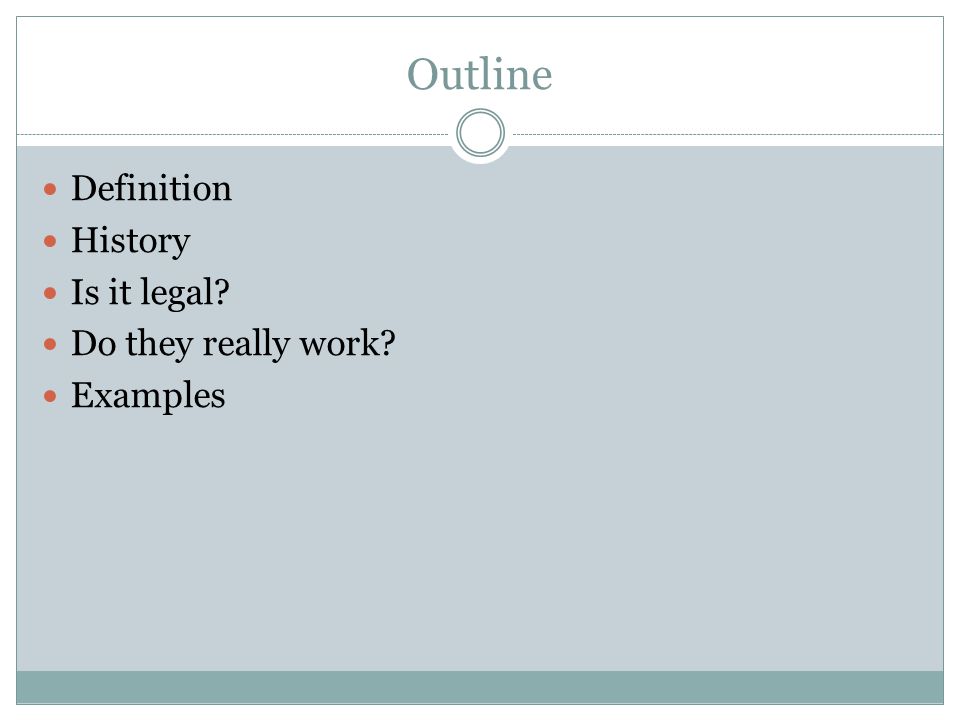This screenshot has width=960, height=720.
Task: Click the word legal? in the third bullet
Action: [x=185, y=294]
